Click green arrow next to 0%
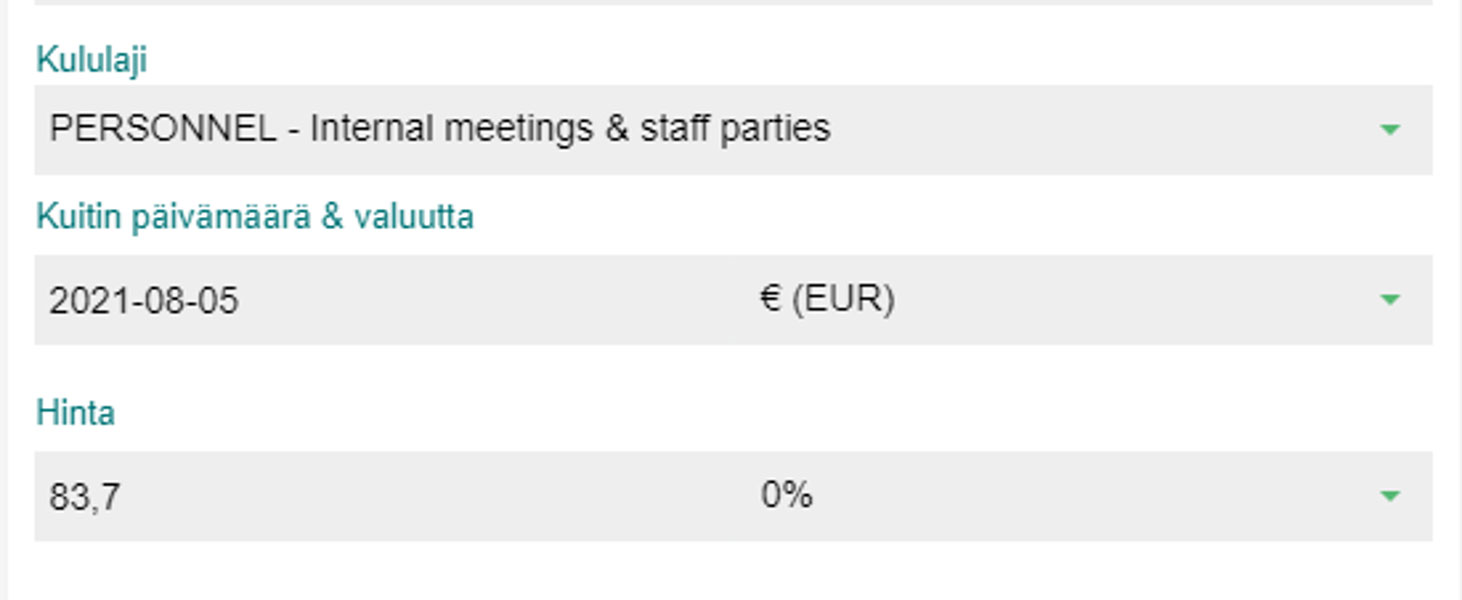Viewport: 1462px width, 600px height. coord(1389,496)
